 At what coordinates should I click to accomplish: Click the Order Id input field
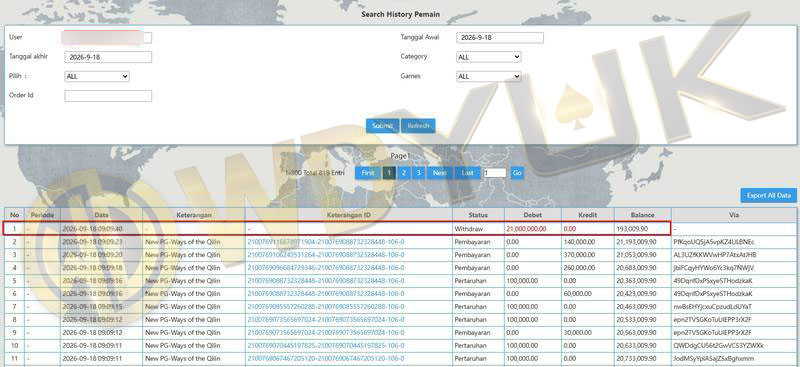pyautogui.click(x=108, y=96)
